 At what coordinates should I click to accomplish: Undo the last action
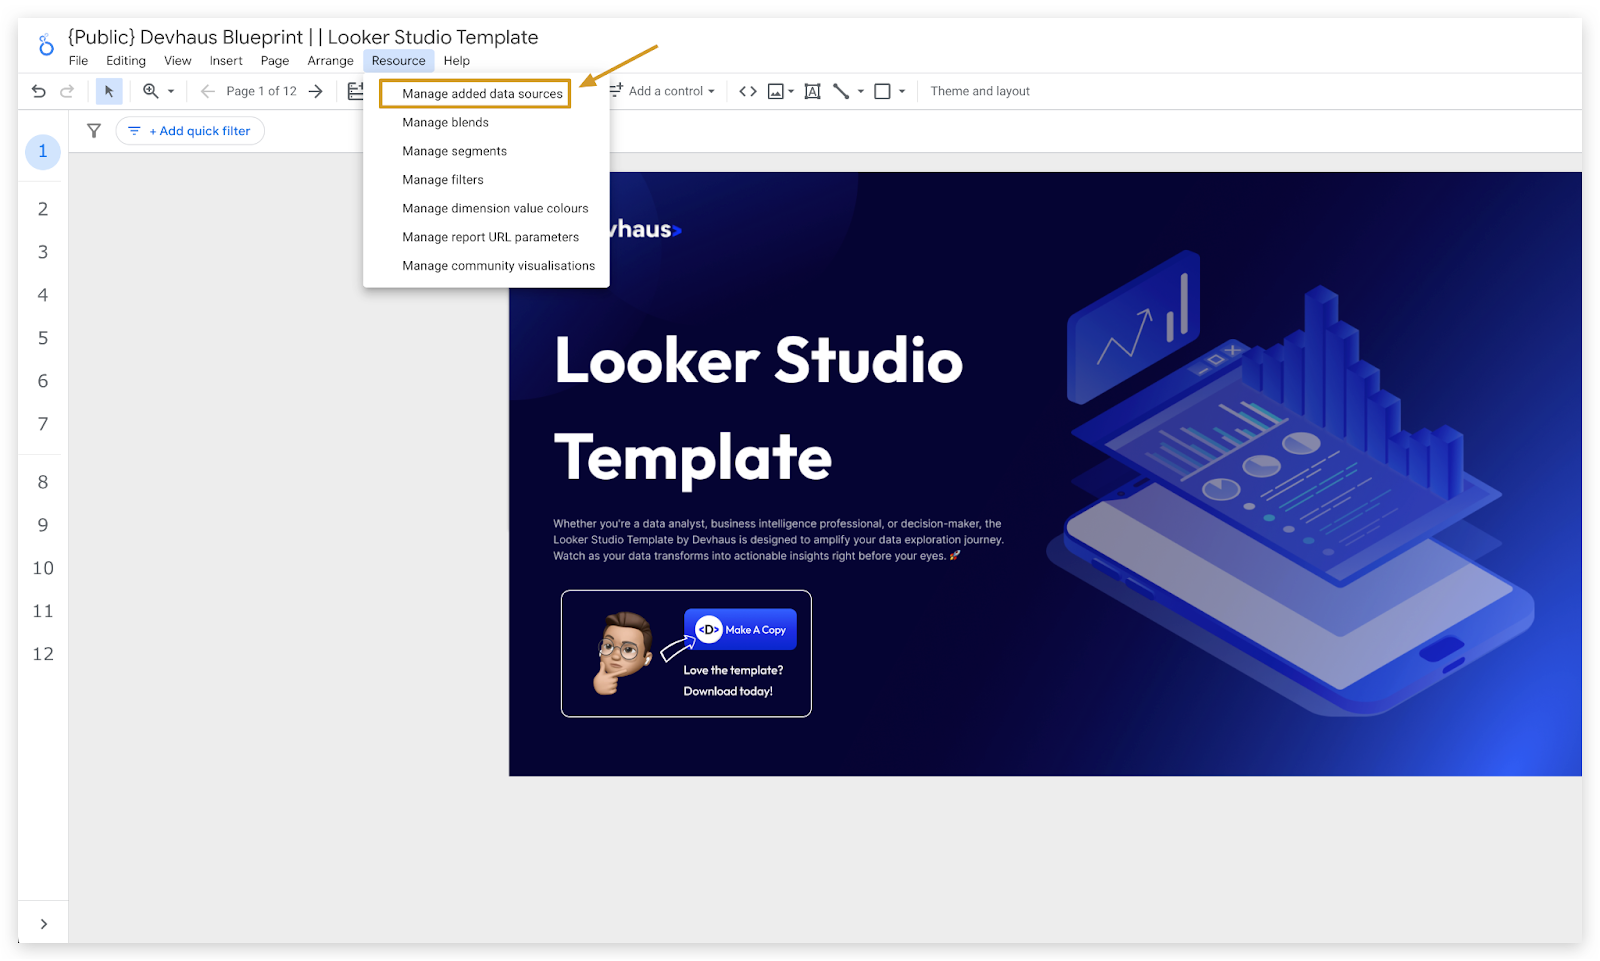(x=39, y=91)
